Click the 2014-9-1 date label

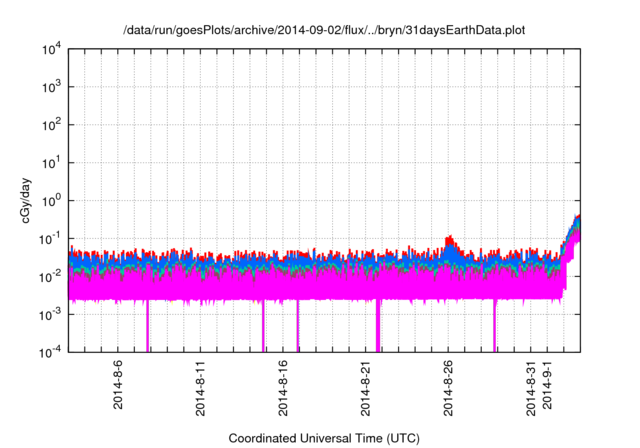point(547,384)
